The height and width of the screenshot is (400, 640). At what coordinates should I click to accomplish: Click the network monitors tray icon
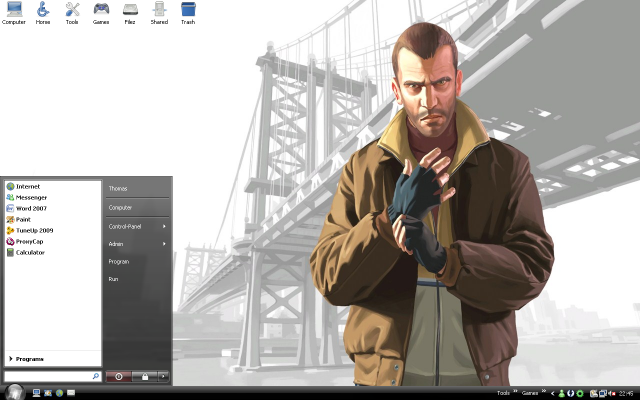point(603,393)
